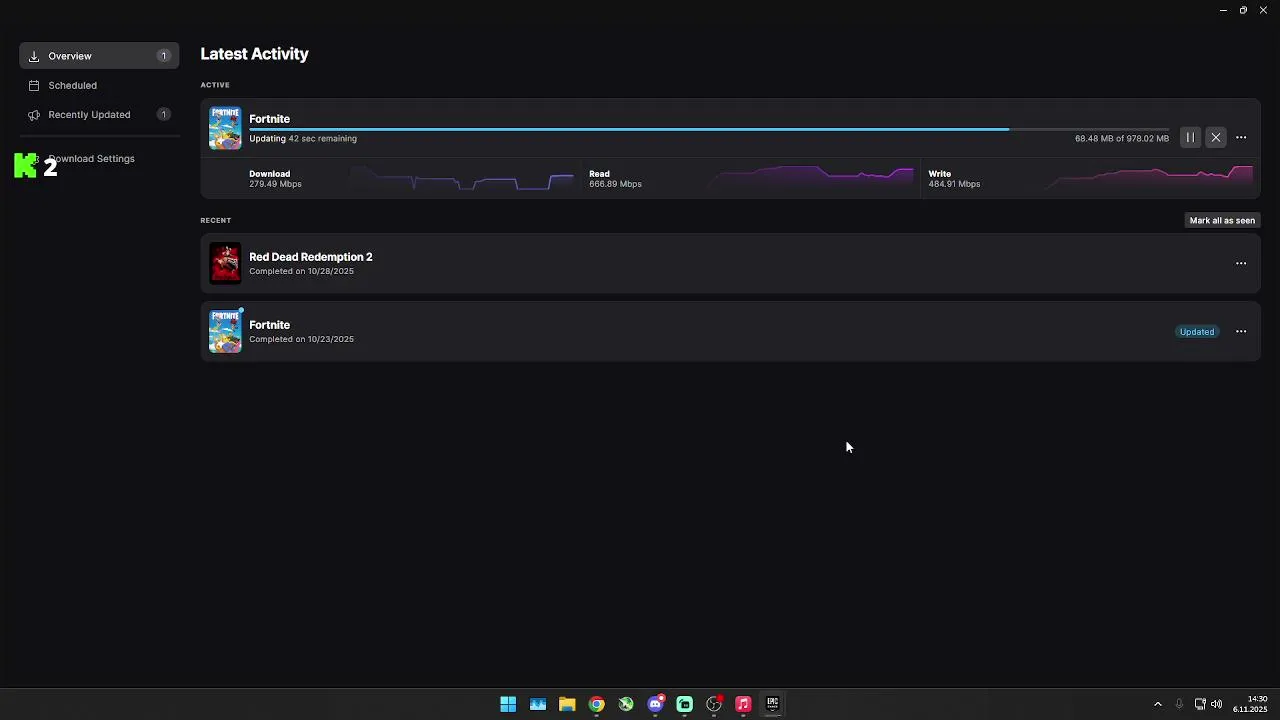1280x720 pixels.
Task: Click the Scheduled calendar icon
Action: 34,85
